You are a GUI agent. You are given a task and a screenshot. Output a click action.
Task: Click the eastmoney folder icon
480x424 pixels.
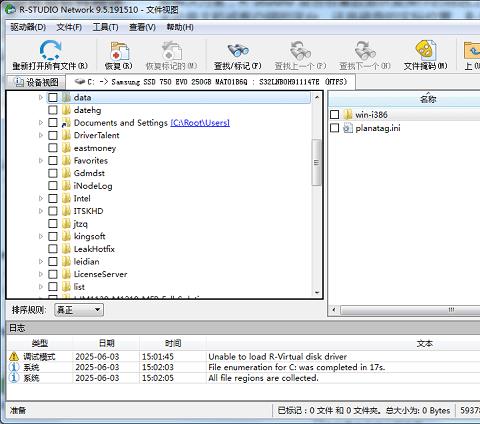pyautogui.click(x=66, y=148)
